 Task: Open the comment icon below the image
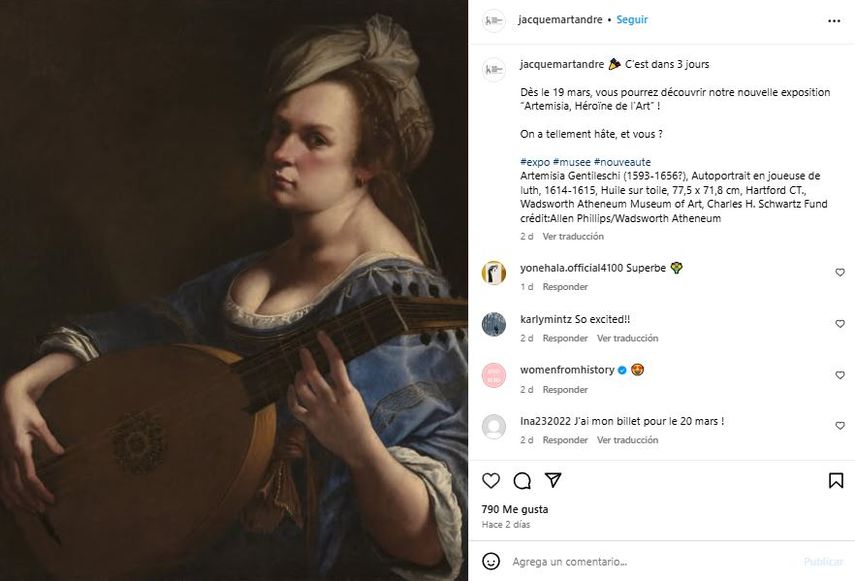click(x=521, y=481)
